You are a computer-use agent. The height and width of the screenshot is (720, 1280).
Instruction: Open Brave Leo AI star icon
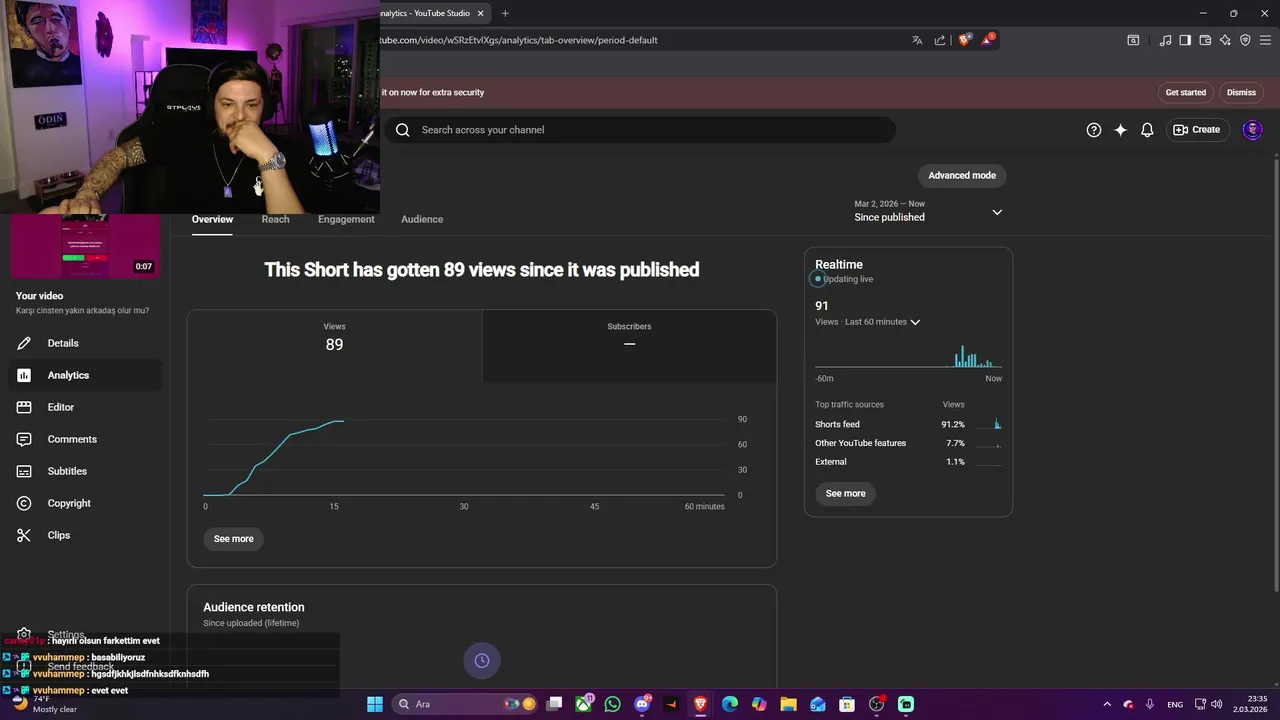click(1225, 40)
